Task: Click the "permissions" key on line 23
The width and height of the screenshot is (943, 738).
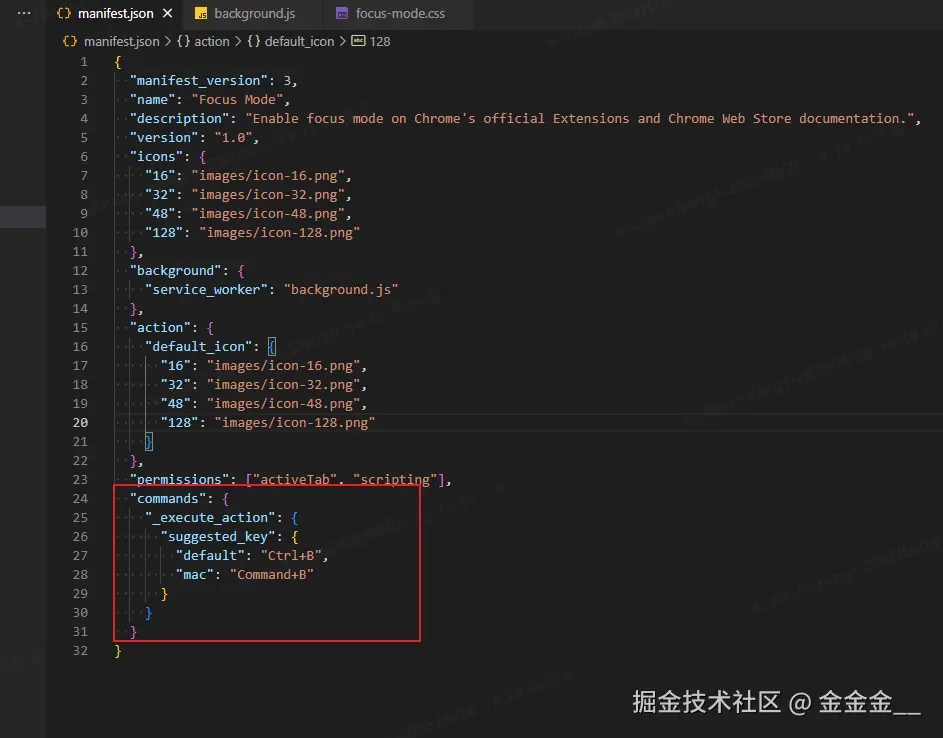Action: tap(179, 479)
